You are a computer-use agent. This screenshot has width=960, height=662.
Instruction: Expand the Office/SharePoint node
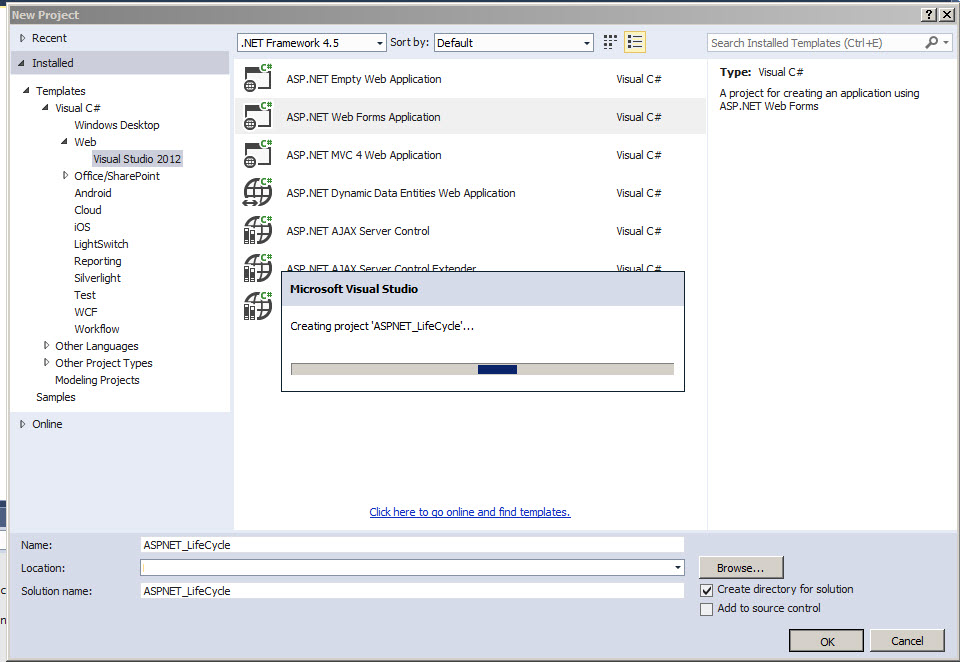tap(66, 176)
